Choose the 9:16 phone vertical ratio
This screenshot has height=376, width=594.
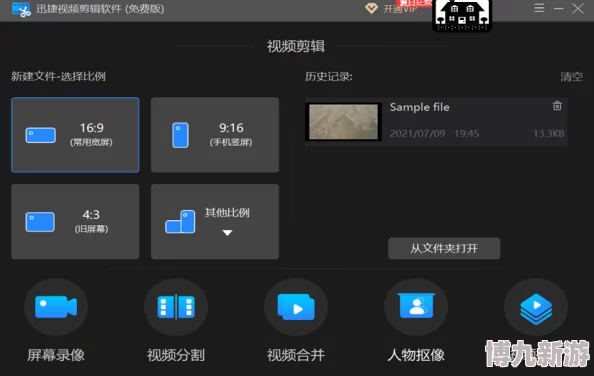click(x=215, y=135)
